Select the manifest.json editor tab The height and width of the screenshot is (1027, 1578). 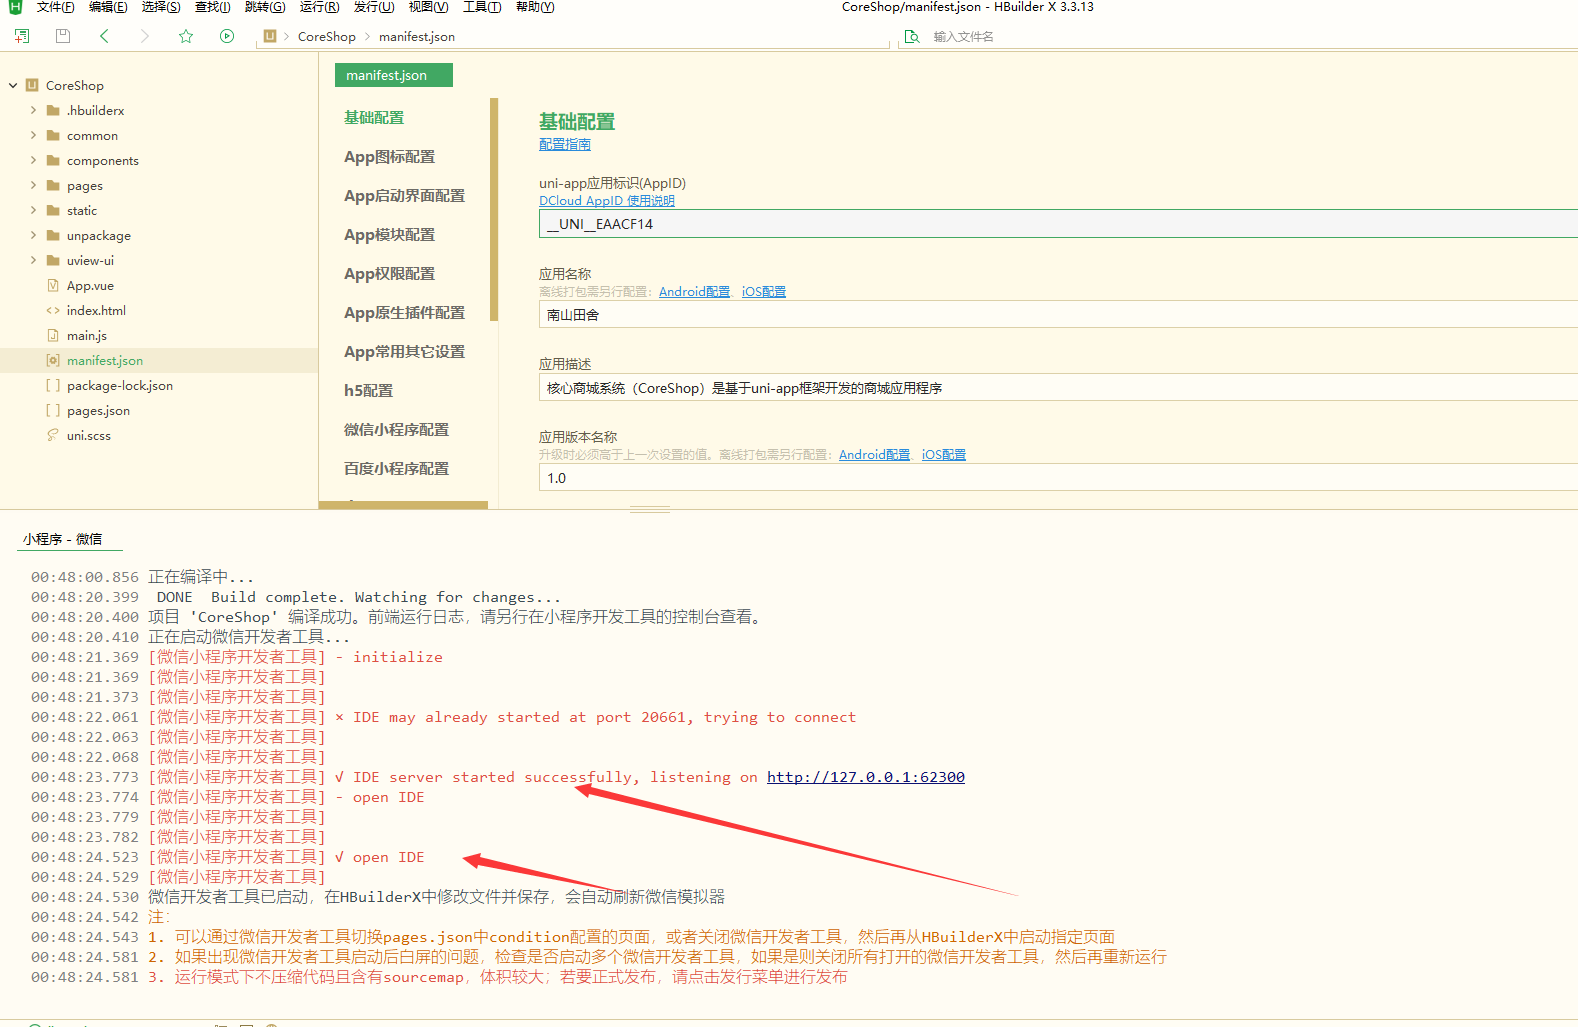[x=393, y=75]
